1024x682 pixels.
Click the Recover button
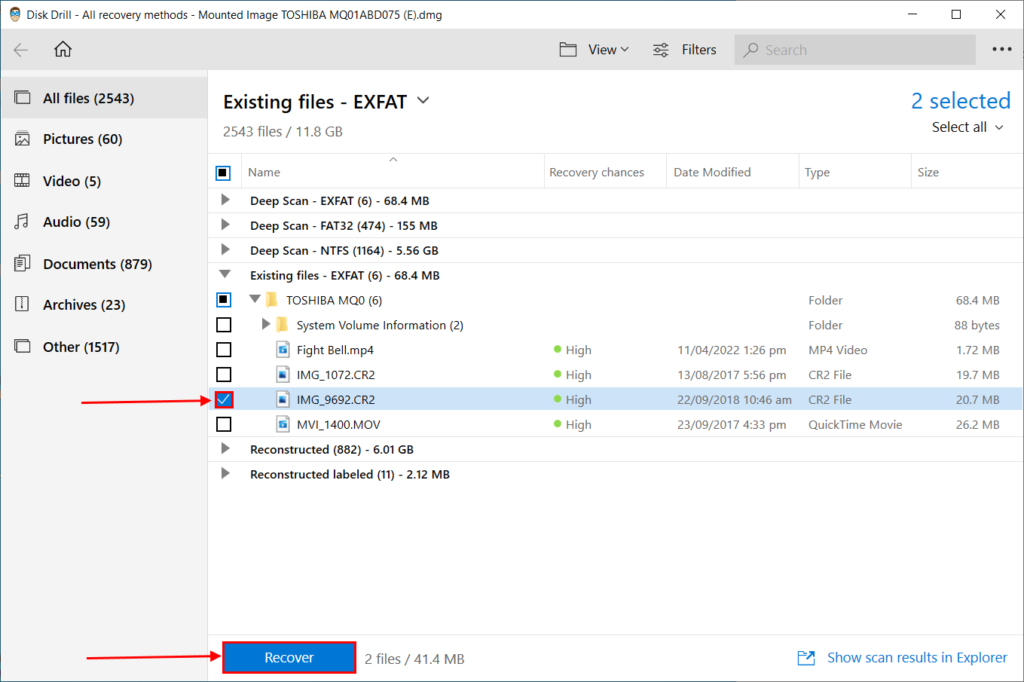click(288, 657)
